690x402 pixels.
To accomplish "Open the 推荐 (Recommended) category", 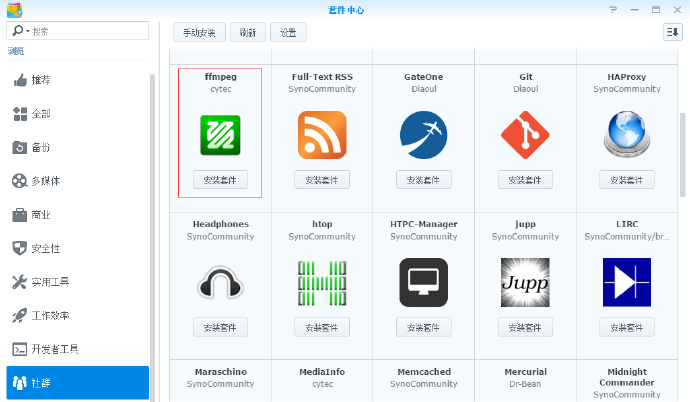I will coord(78,80).
